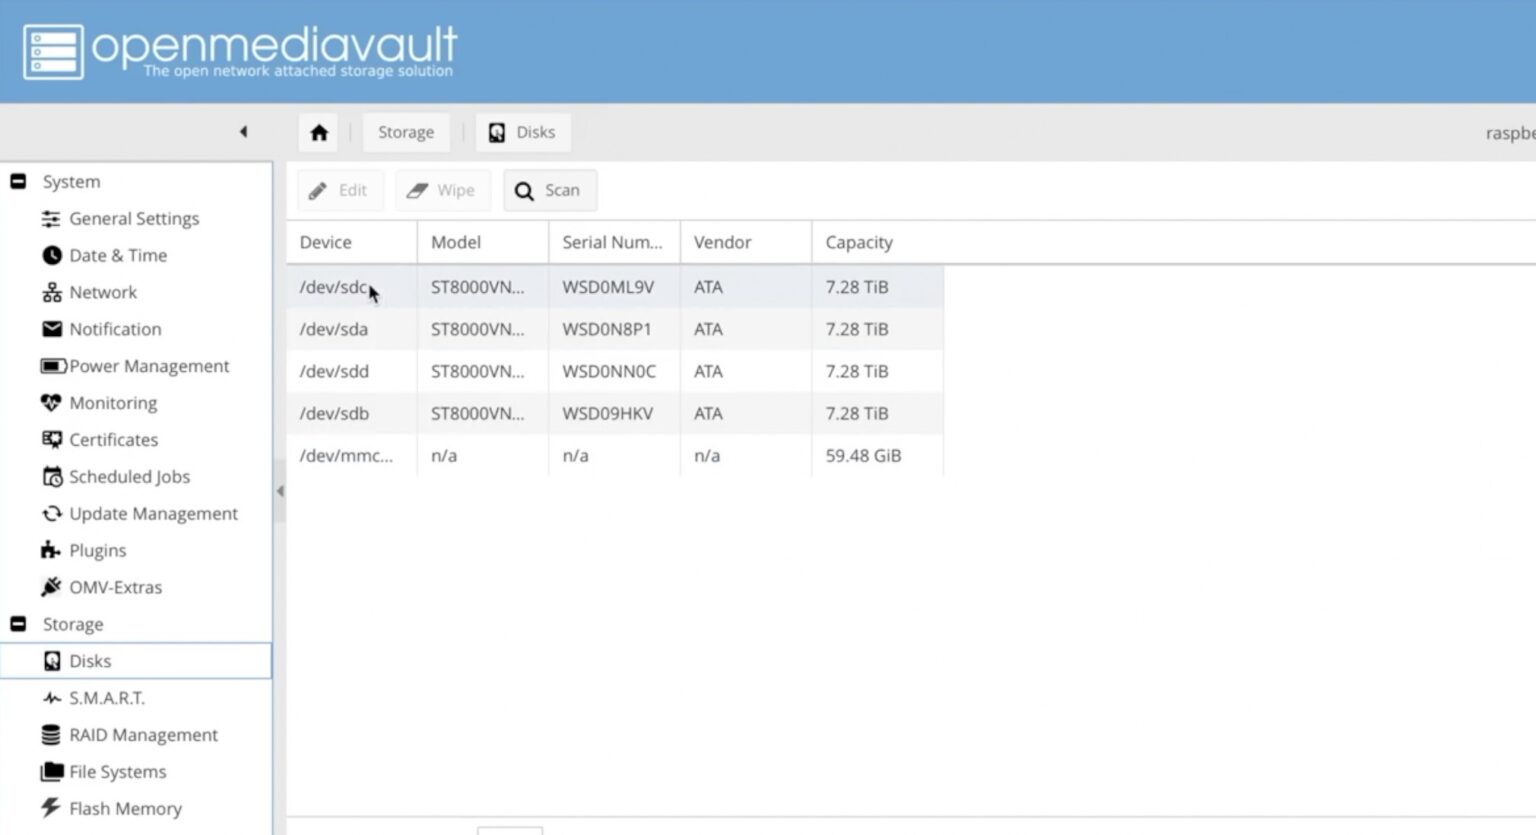This screenshot has width=1536, height=835.
Task: Click the sidebar splitter collapse handle
Action: [280, 491]
